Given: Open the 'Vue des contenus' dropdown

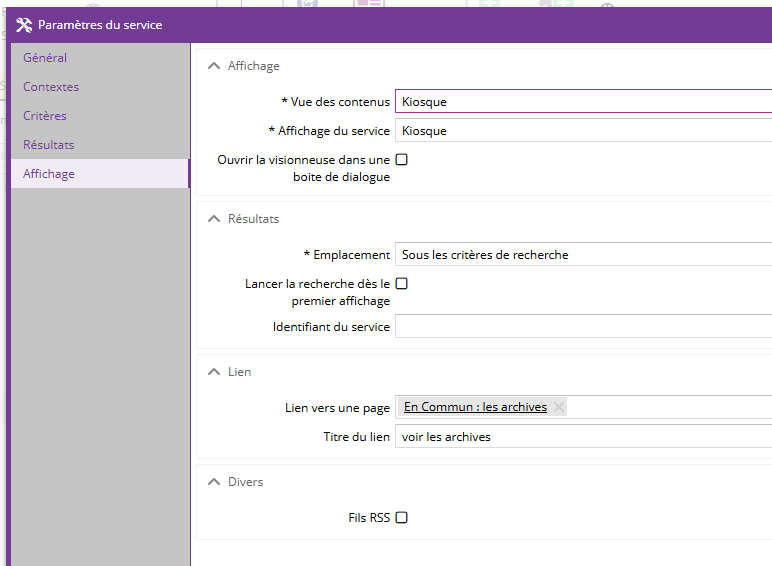Looking at the screenshot, I should coord(583,101).
